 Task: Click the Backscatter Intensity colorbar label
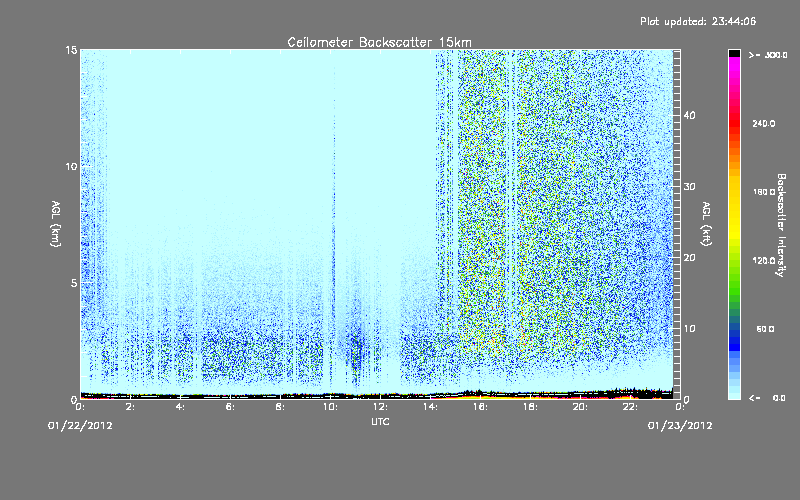(x=781, y=225)
